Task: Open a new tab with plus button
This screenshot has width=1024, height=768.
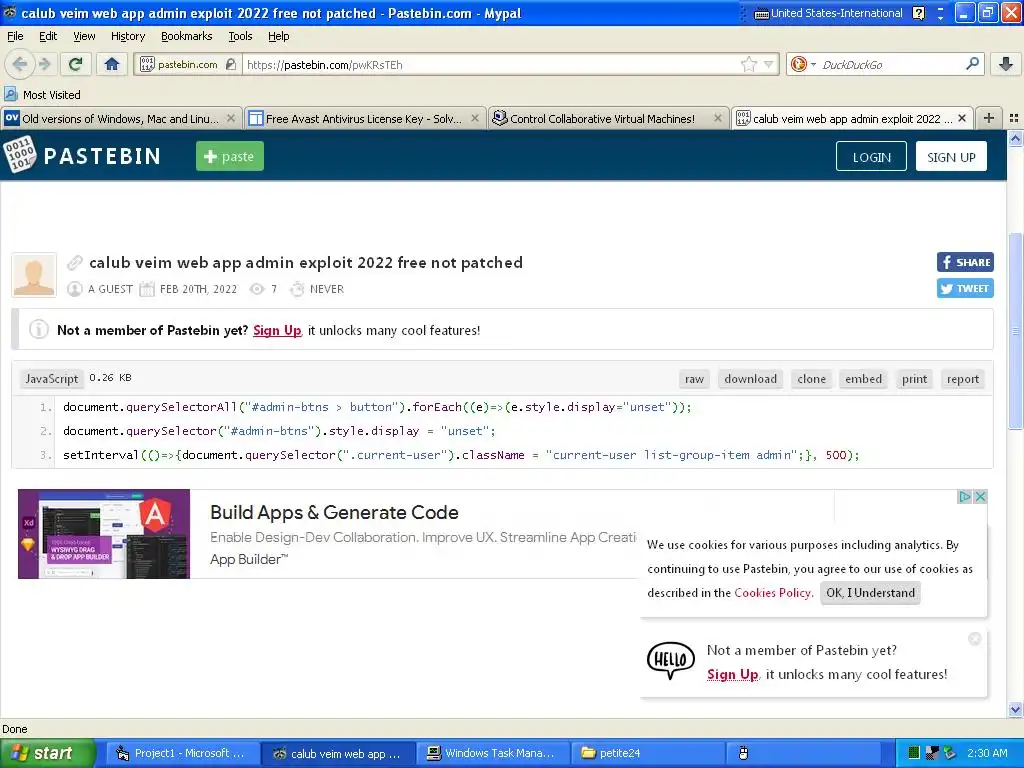Action: (989, 118)
